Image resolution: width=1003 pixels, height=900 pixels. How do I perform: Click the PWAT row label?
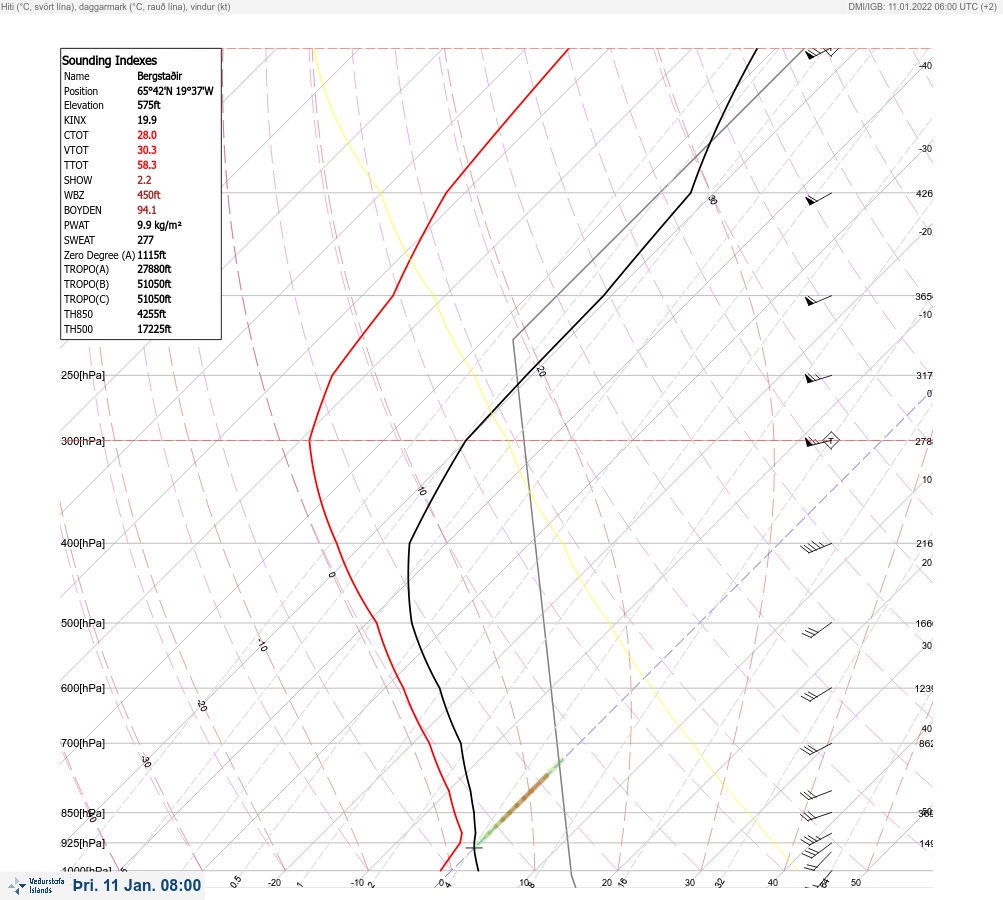(x=76, y=225)
